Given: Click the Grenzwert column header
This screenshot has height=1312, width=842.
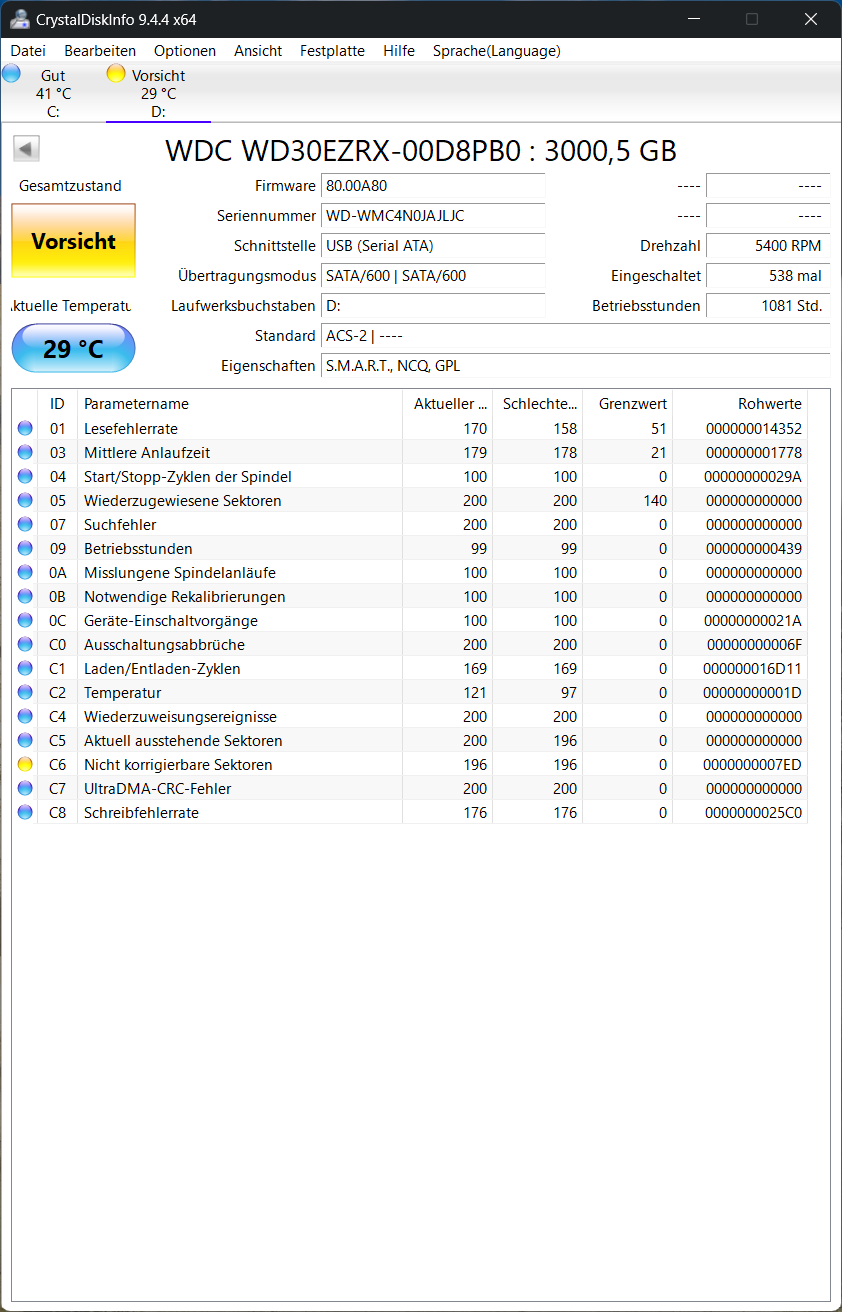Looking at the screenshot, I should [x=628, y=404].
